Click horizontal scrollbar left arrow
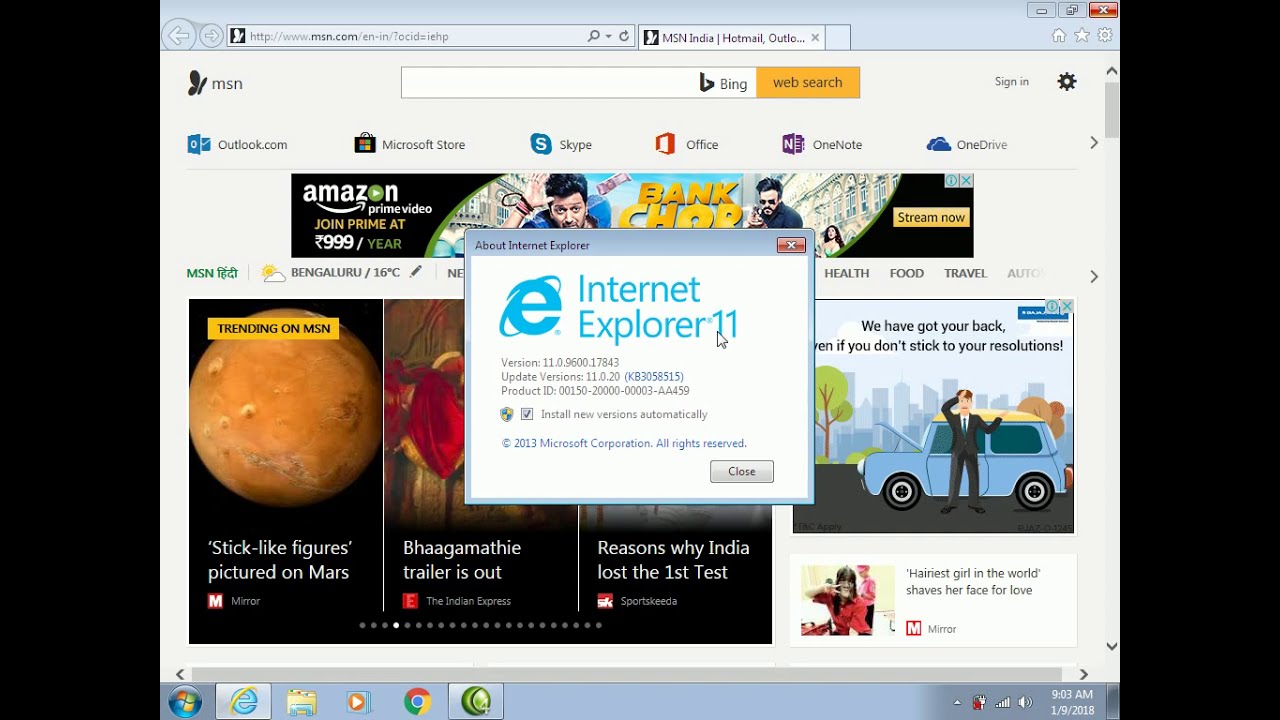The image size is (1280, 720). coord(180,675)
